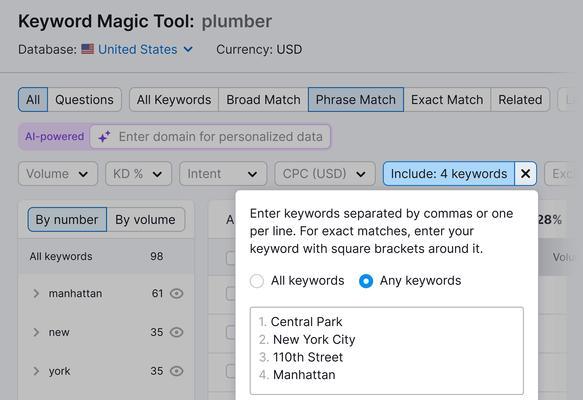Switch to the Questions tab
Screen dimensions: 583x400
[x=84, y=100]
